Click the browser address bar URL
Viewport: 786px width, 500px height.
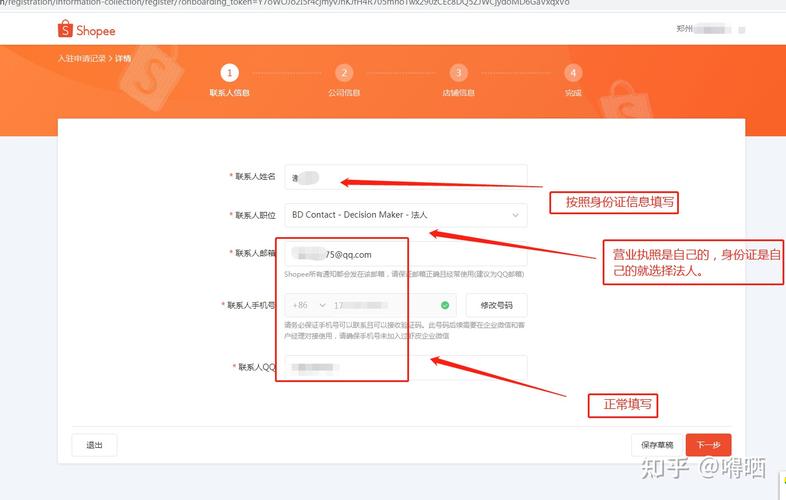[x=285, y=3]
